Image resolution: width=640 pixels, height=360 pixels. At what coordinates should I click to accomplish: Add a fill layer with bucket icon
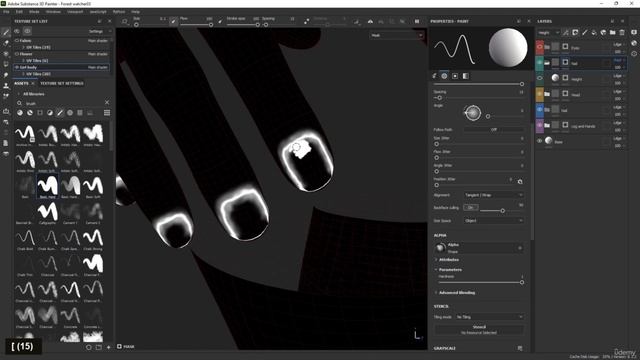(x=594, y=32)
